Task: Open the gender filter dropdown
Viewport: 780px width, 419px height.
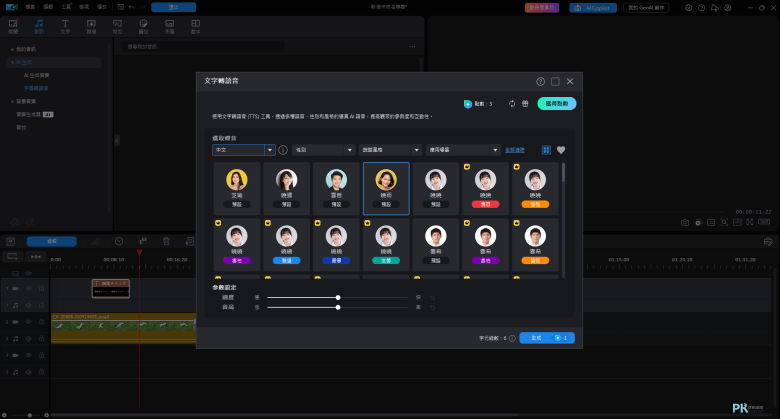Action: (323, 150)
